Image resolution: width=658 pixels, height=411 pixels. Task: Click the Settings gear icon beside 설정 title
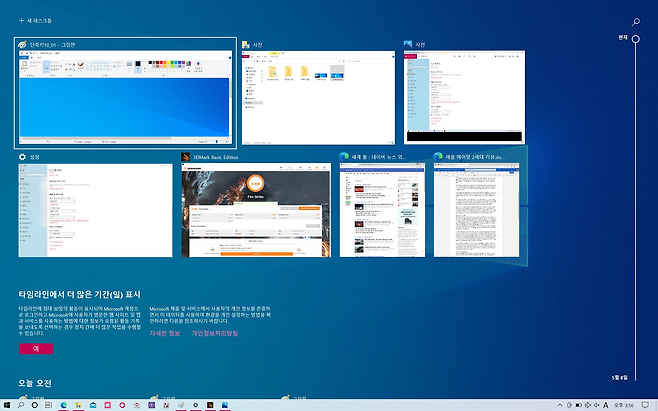(22, 157)
